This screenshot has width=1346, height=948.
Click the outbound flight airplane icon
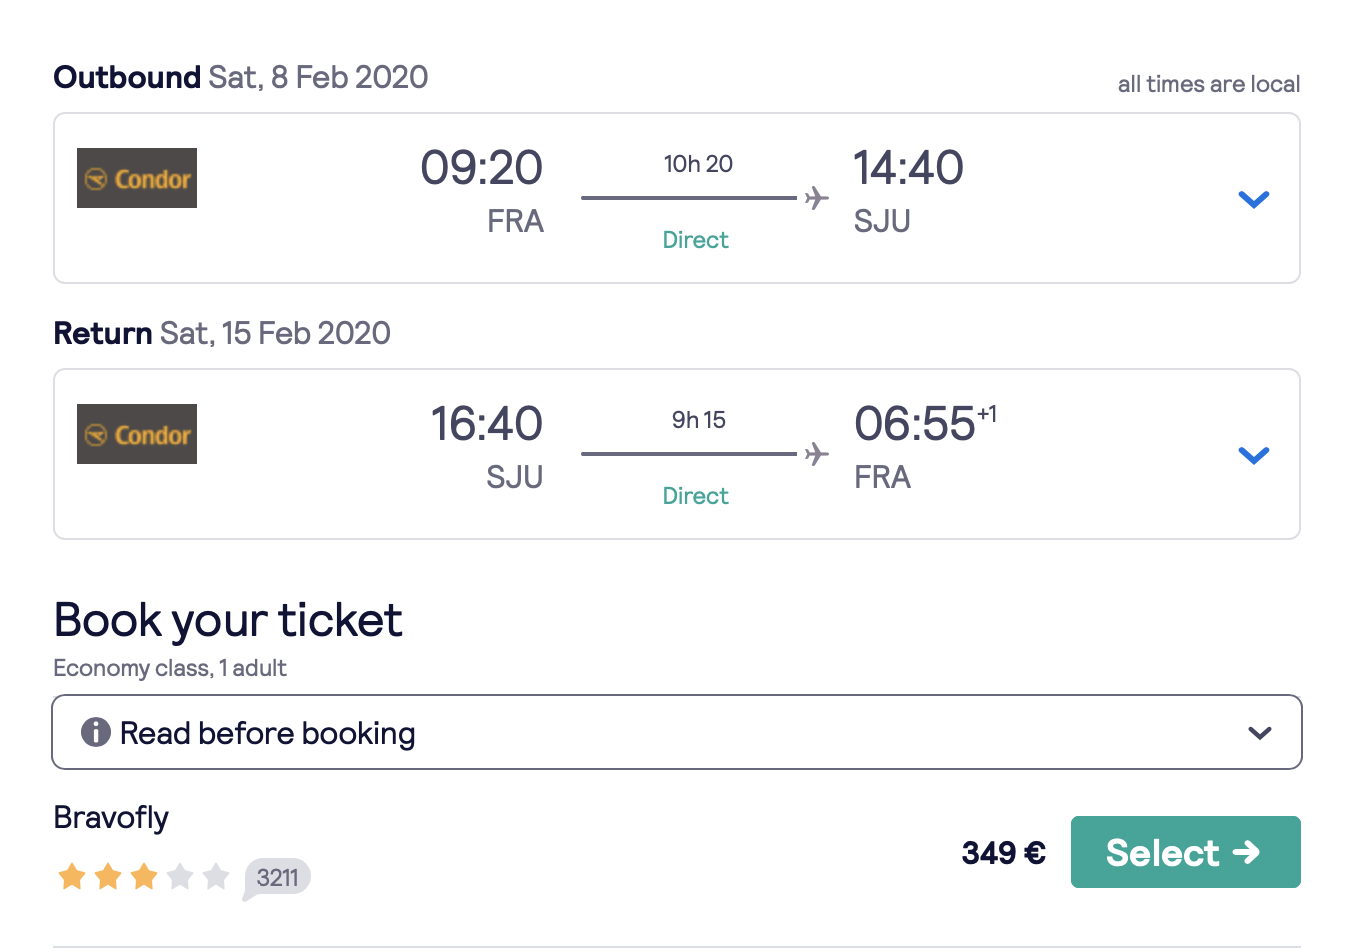(x=817, y=198)
